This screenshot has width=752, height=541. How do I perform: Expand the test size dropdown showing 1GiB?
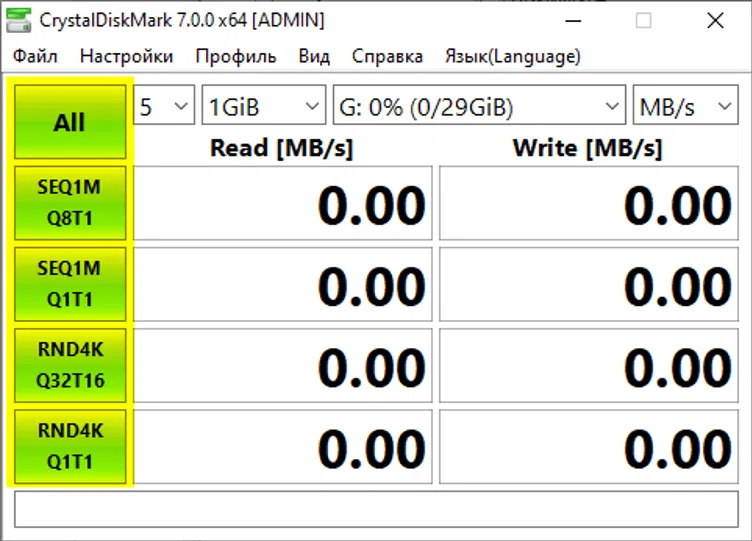[x=264, y=105]
